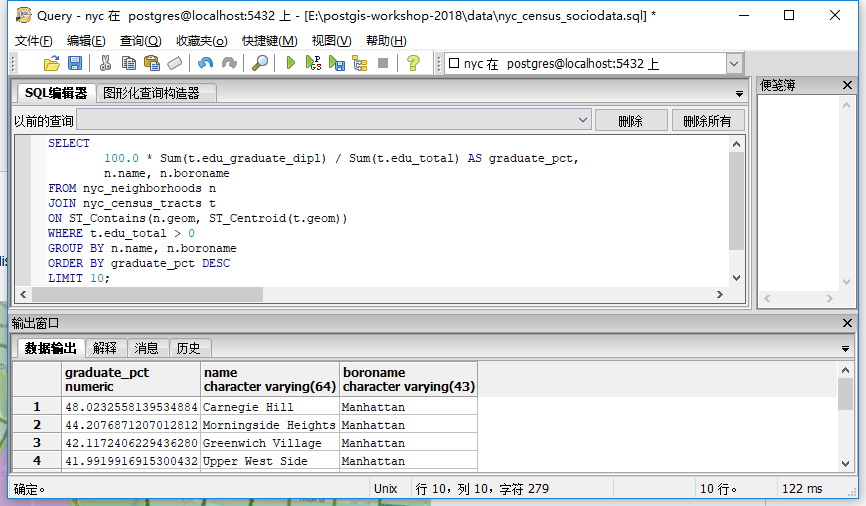
Task: Save the query with the floppy disk icon
Action: (x=75, y=64)
